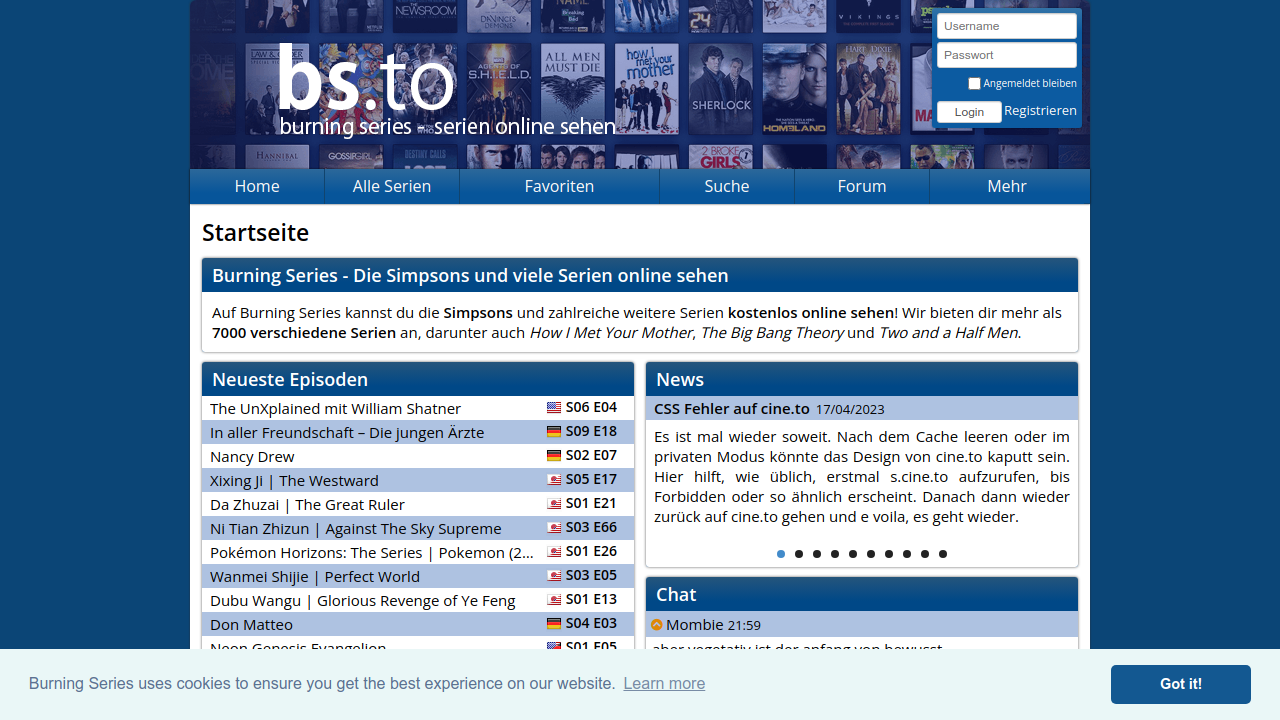Focus the Username input field
1280x720 pixels.
(x=1007, y=26)
